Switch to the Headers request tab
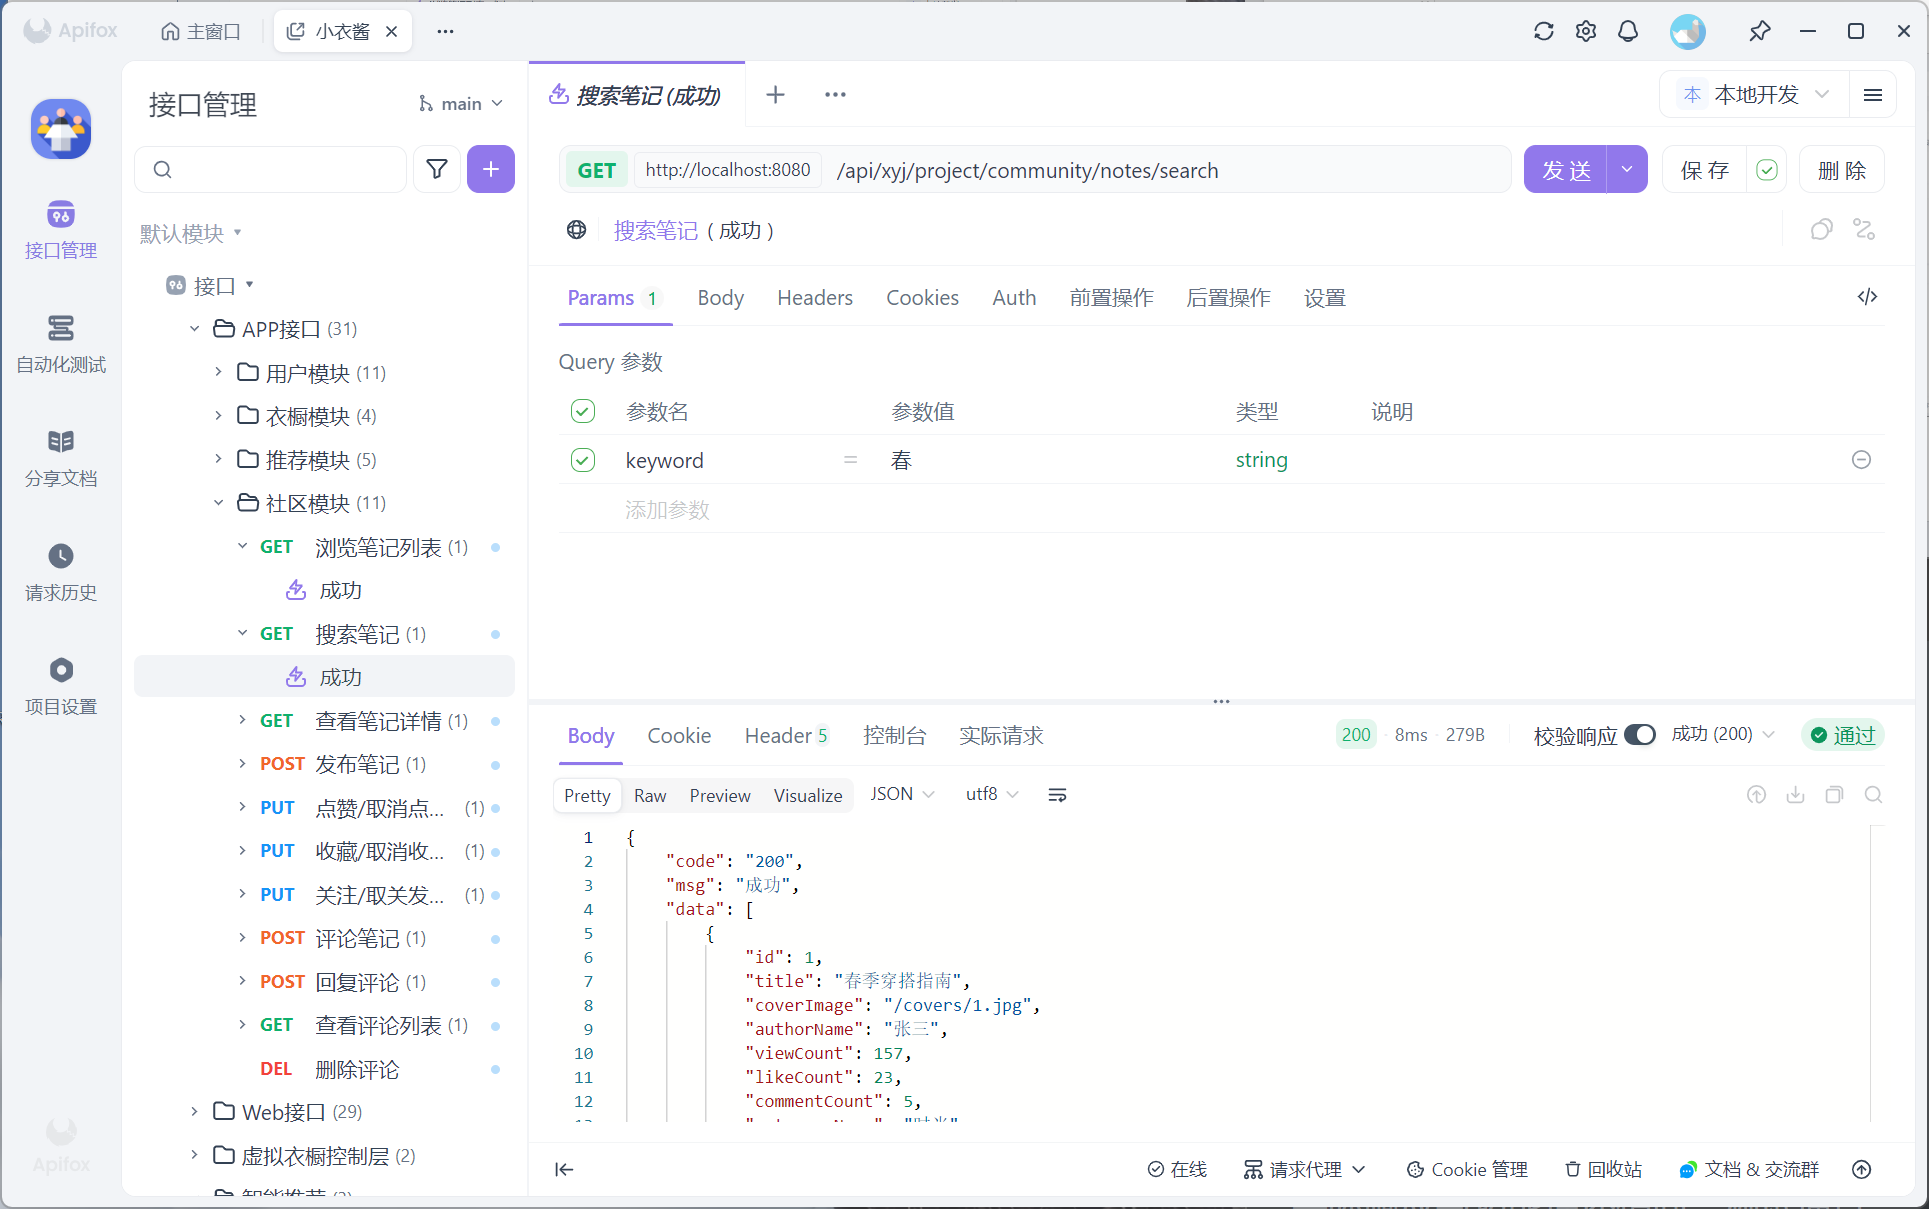 pos(814,298)
